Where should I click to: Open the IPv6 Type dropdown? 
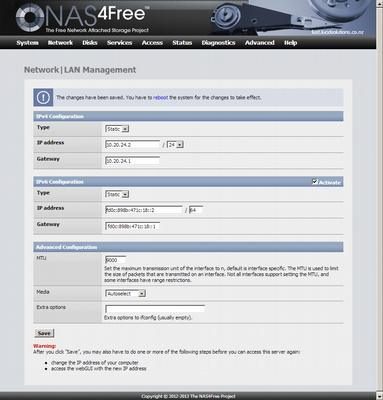pos(117,194)
